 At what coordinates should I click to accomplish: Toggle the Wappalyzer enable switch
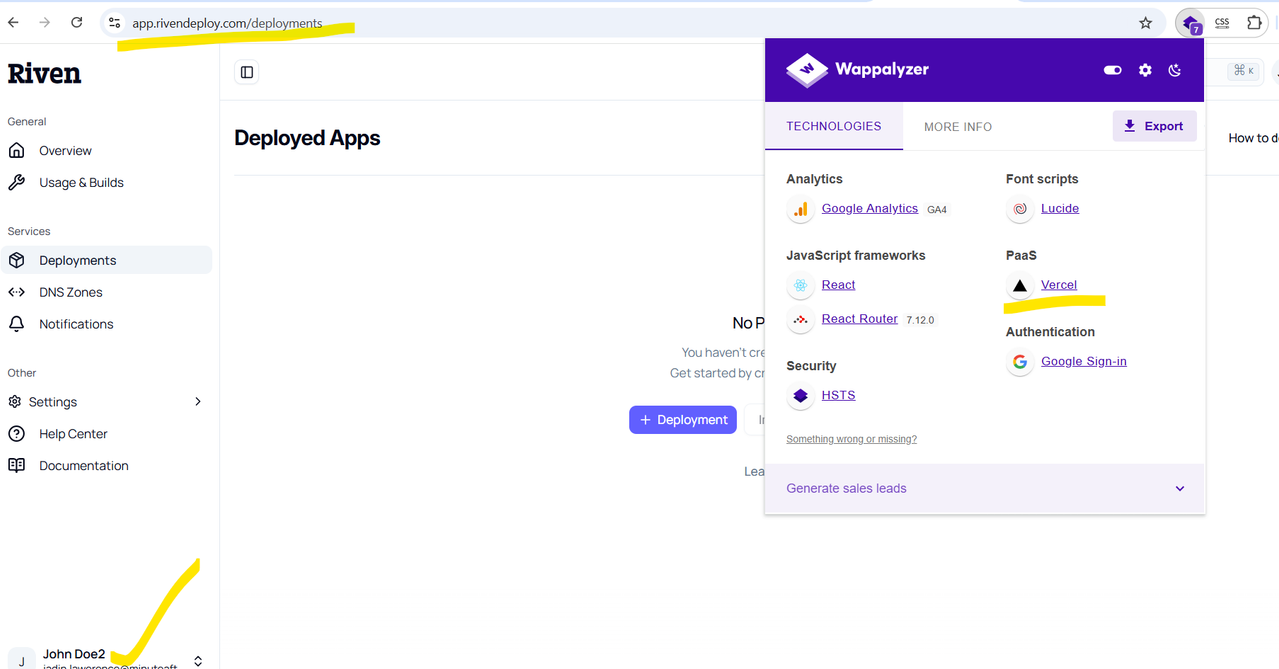click(1112, 70)
